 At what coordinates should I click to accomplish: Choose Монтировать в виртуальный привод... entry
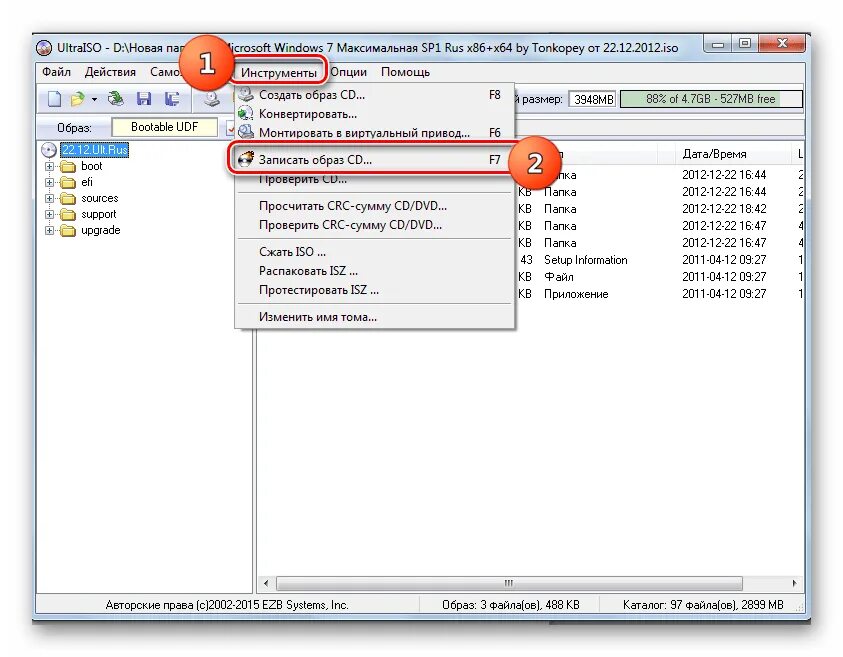pos(375,132)
